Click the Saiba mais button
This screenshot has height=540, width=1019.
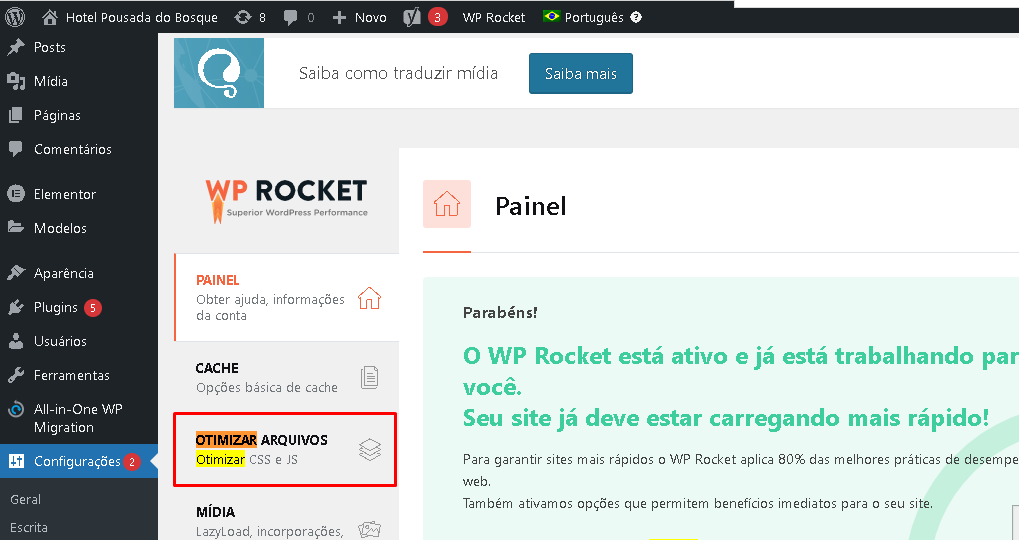click(581, 73)
